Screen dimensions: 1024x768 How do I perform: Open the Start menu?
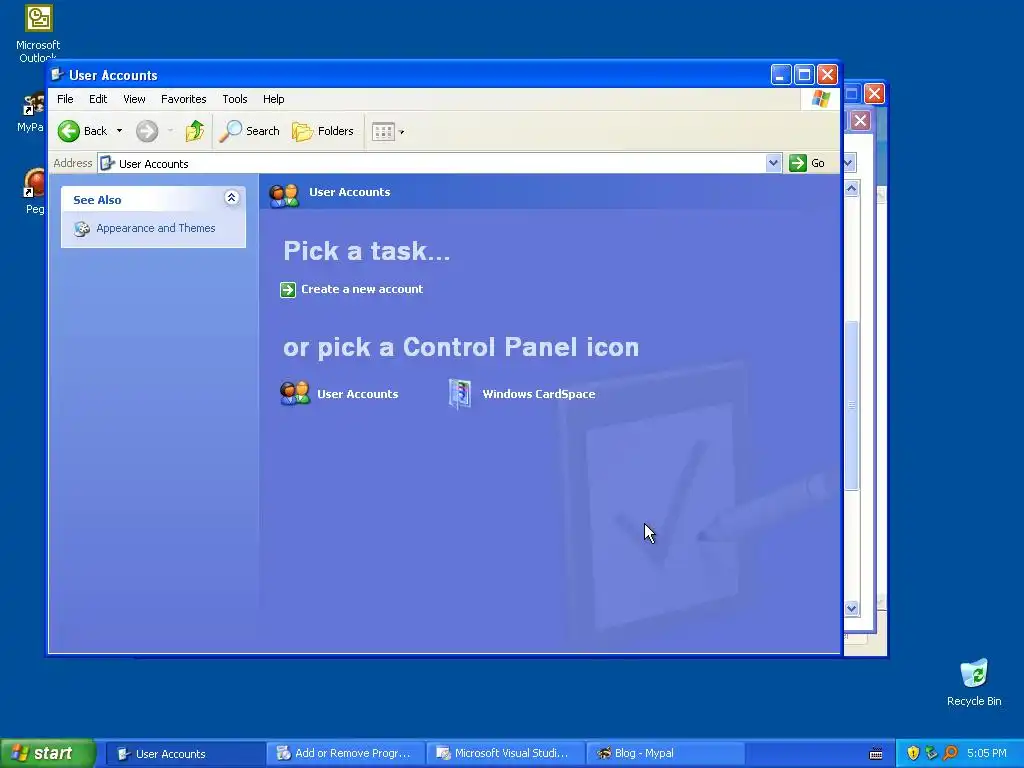click(x=48, y=753)
